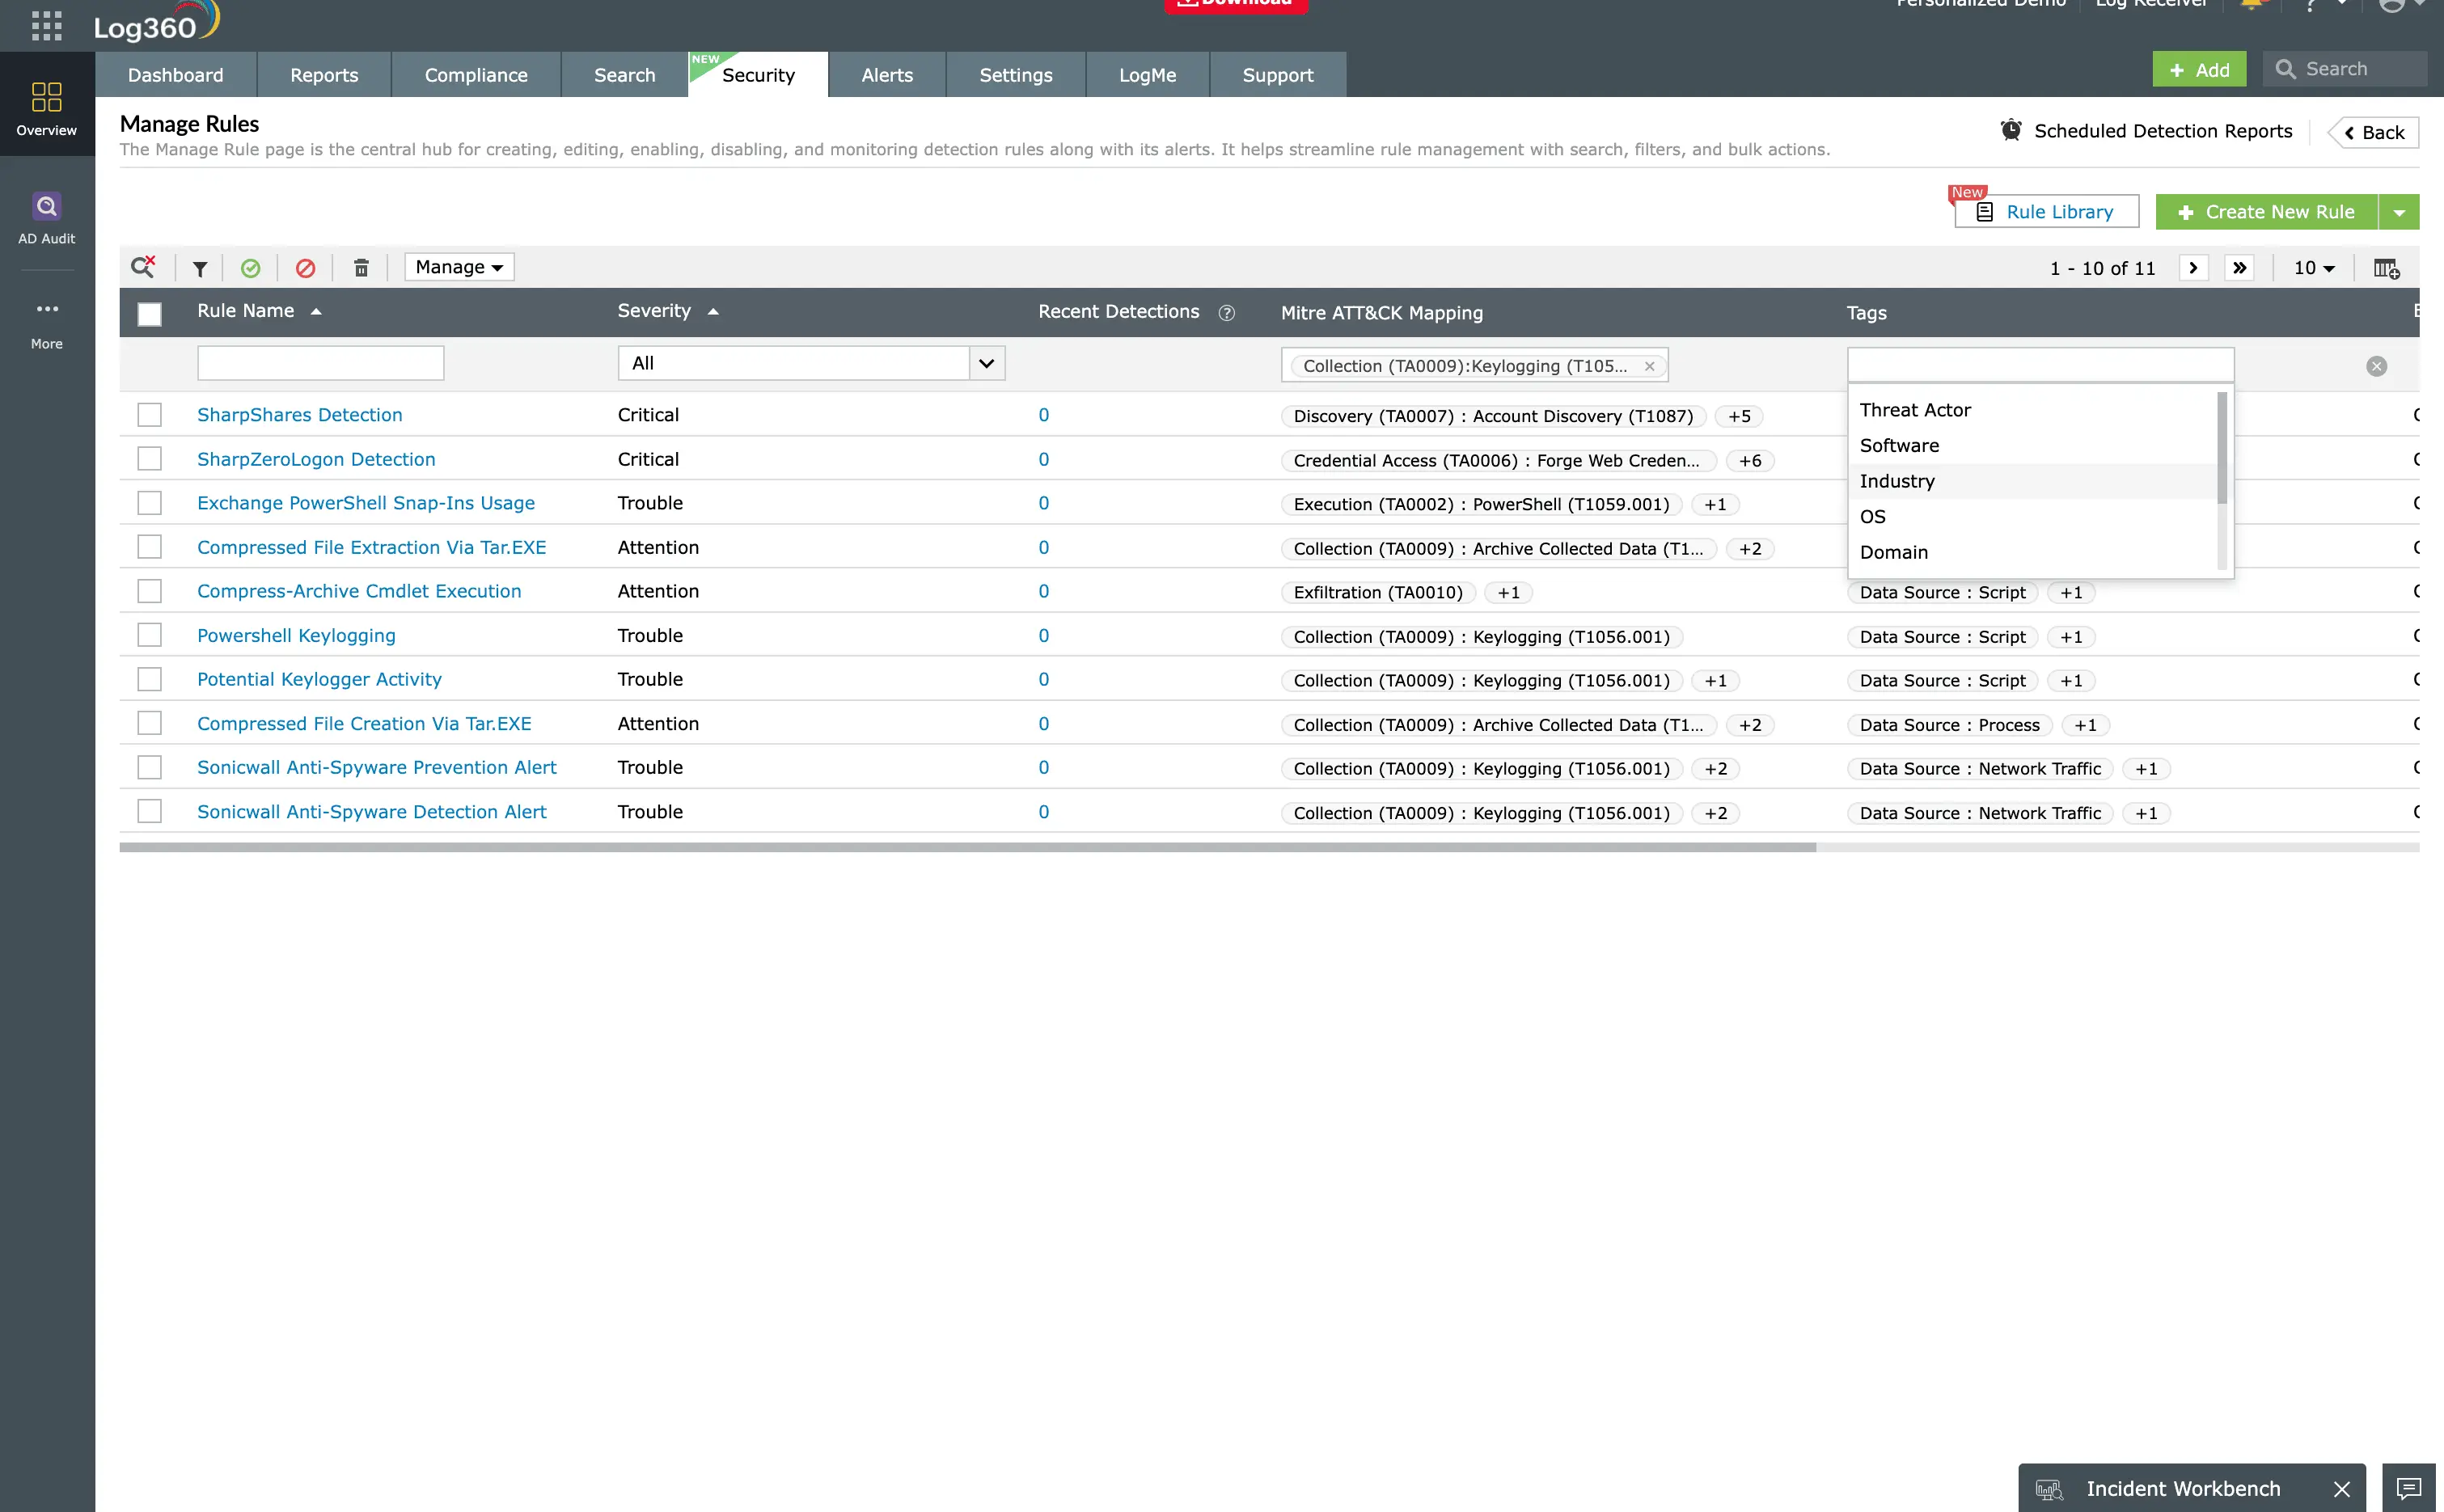The height and width of the screenshot is (1512, 2444).
Task: Clear all column filters with circle-x icon
Action: coord(2376,366)
